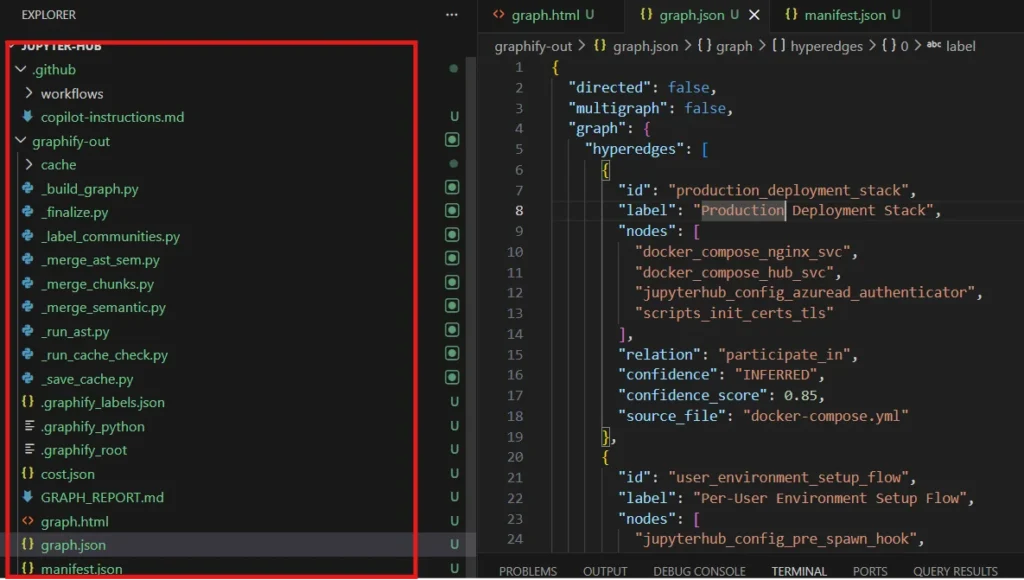Open _merge_ast_sem.py file
The image size is (1024, 580).
100,260
